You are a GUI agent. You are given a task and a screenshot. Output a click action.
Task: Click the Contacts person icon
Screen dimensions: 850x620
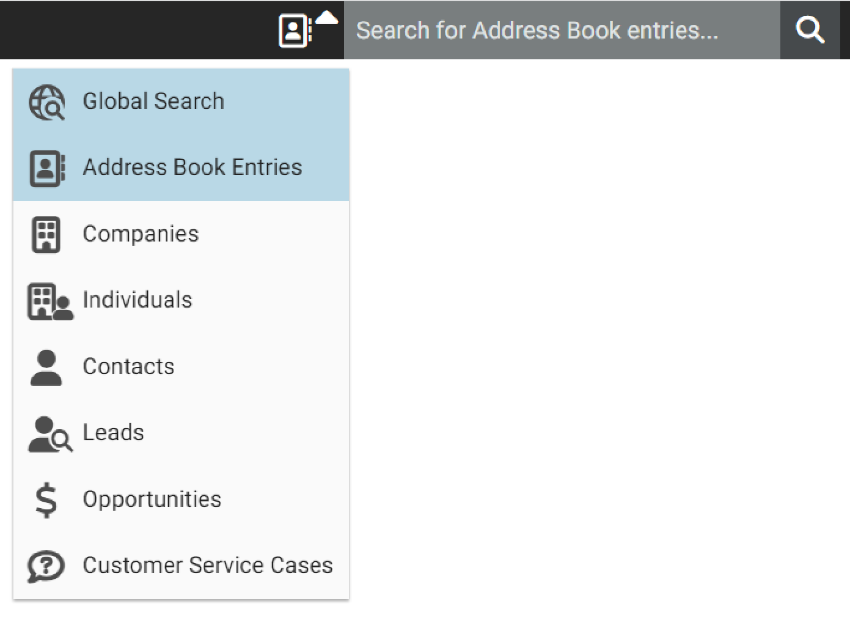[x=46, y=367]
